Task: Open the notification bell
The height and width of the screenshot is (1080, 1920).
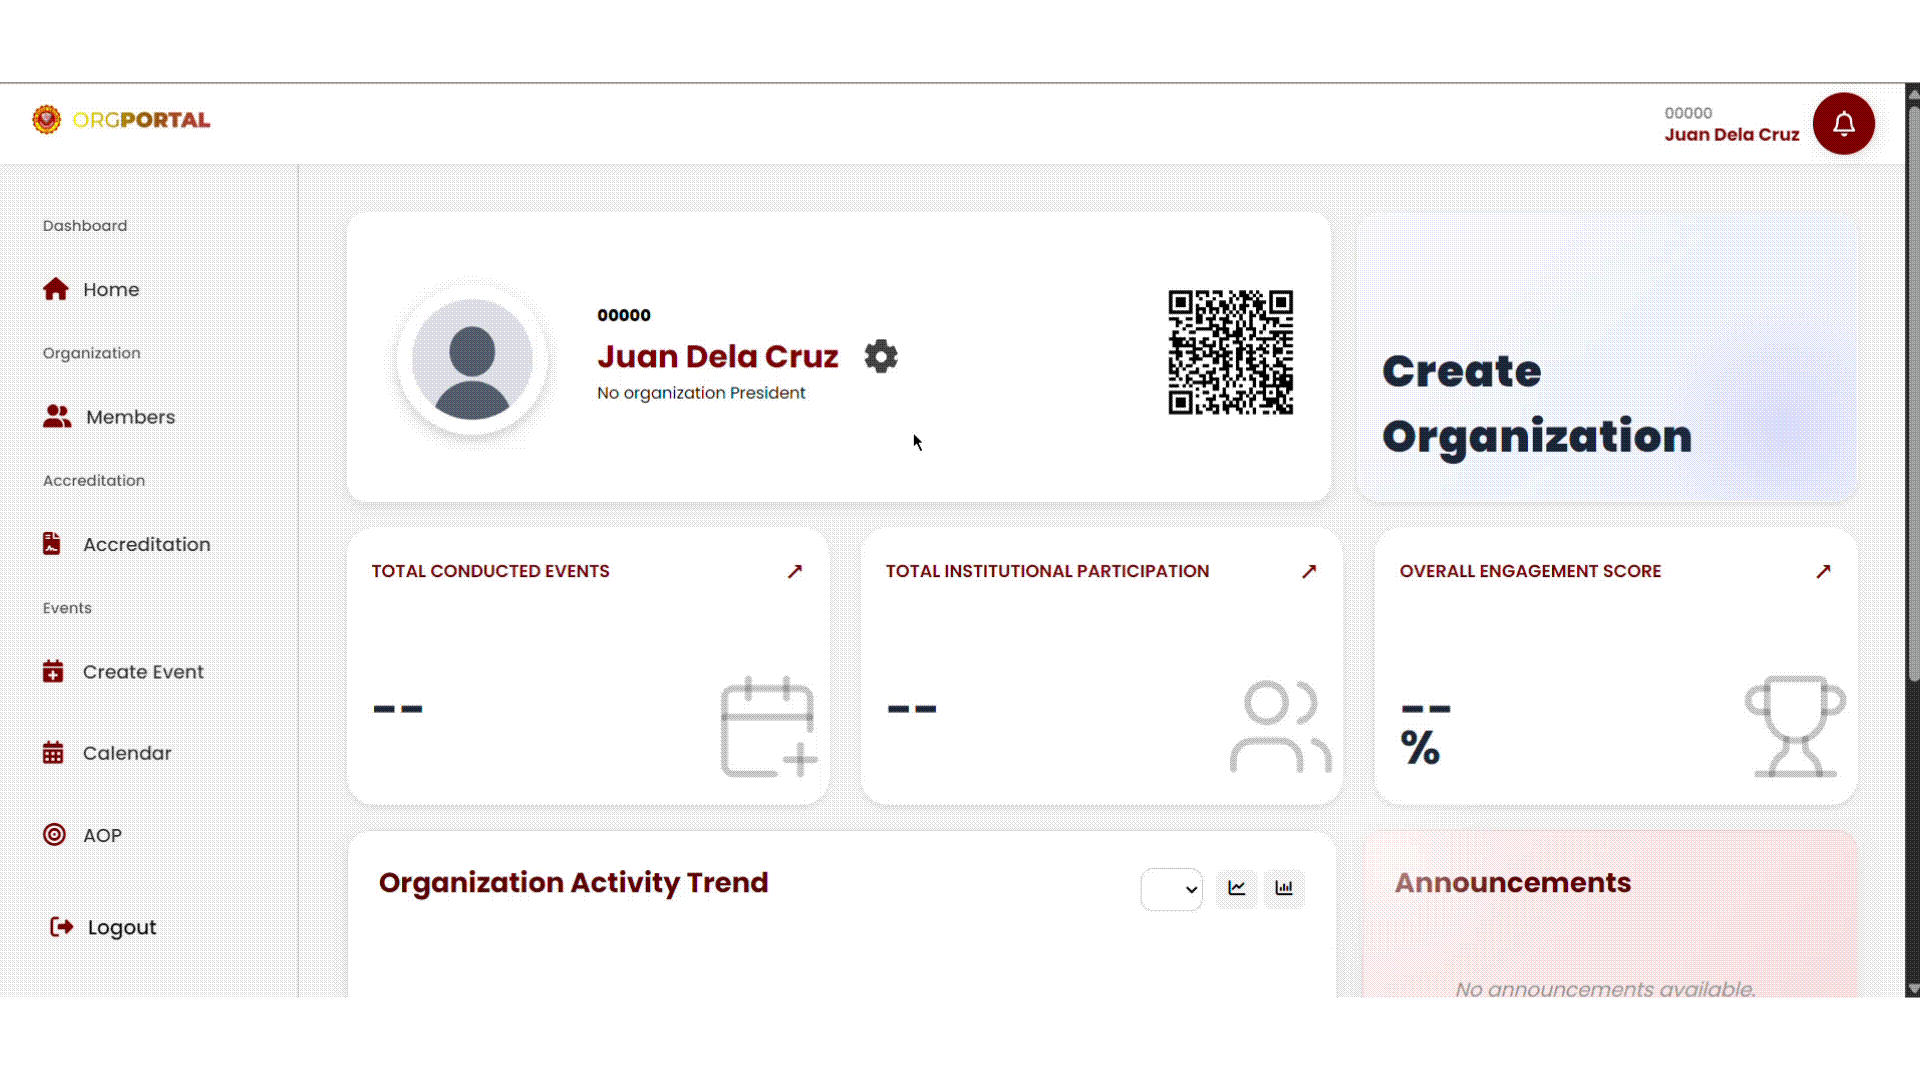Action: pos(1843,124)
